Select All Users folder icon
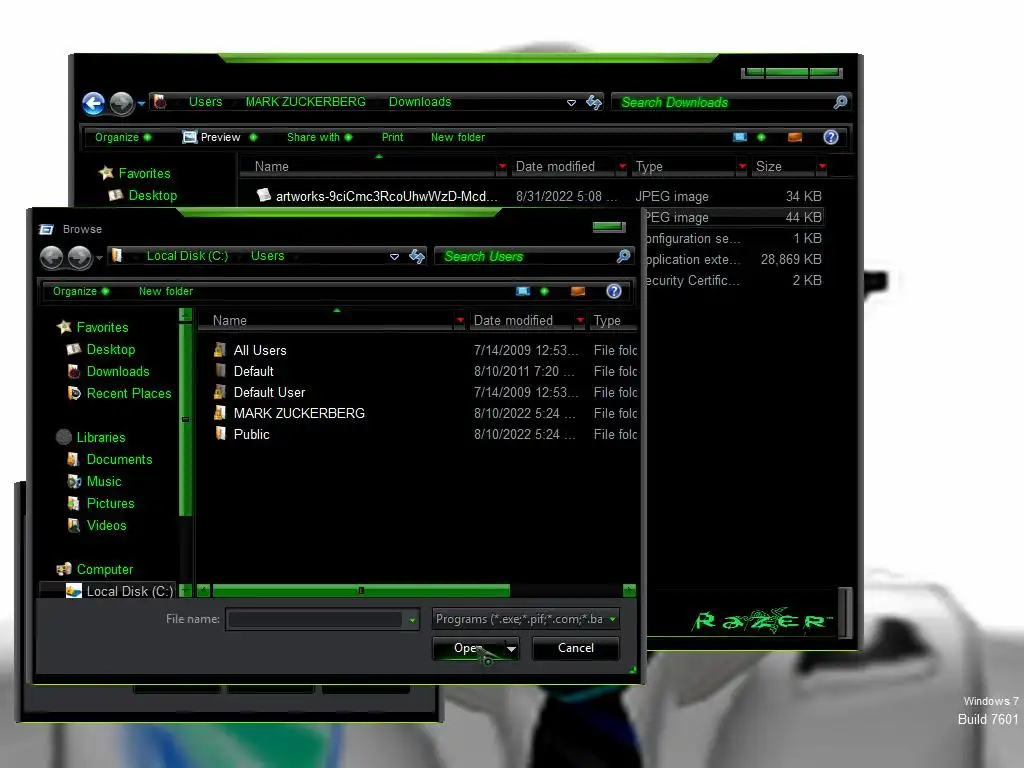Image resolution: width=1024 pixels, height=768 pixels. (220, 350)
